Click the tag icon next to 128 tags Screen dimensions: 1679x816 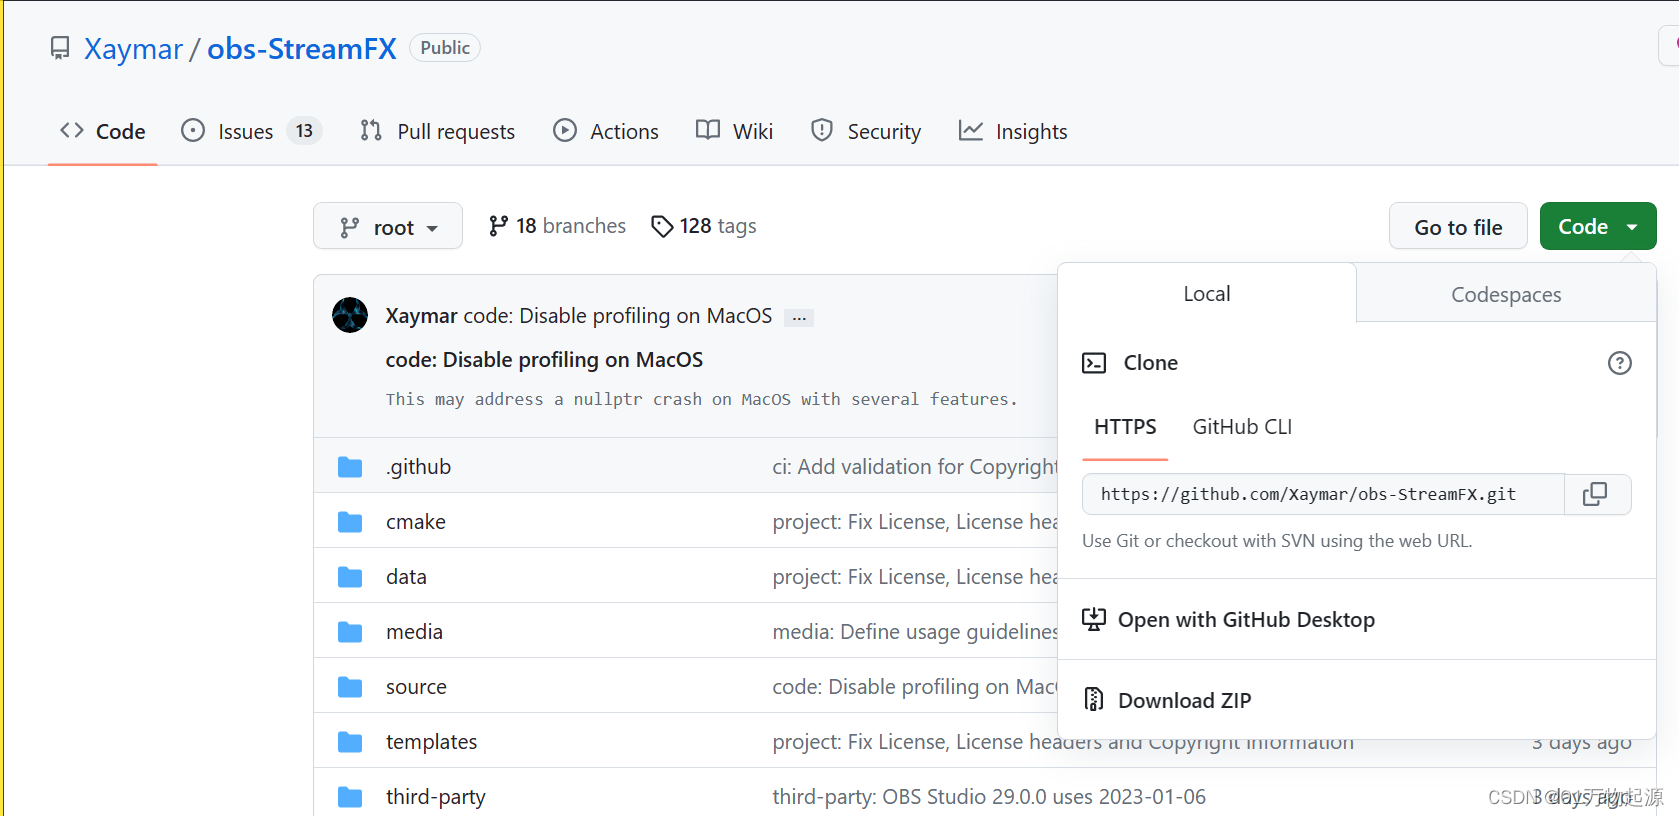pos(662,227)
